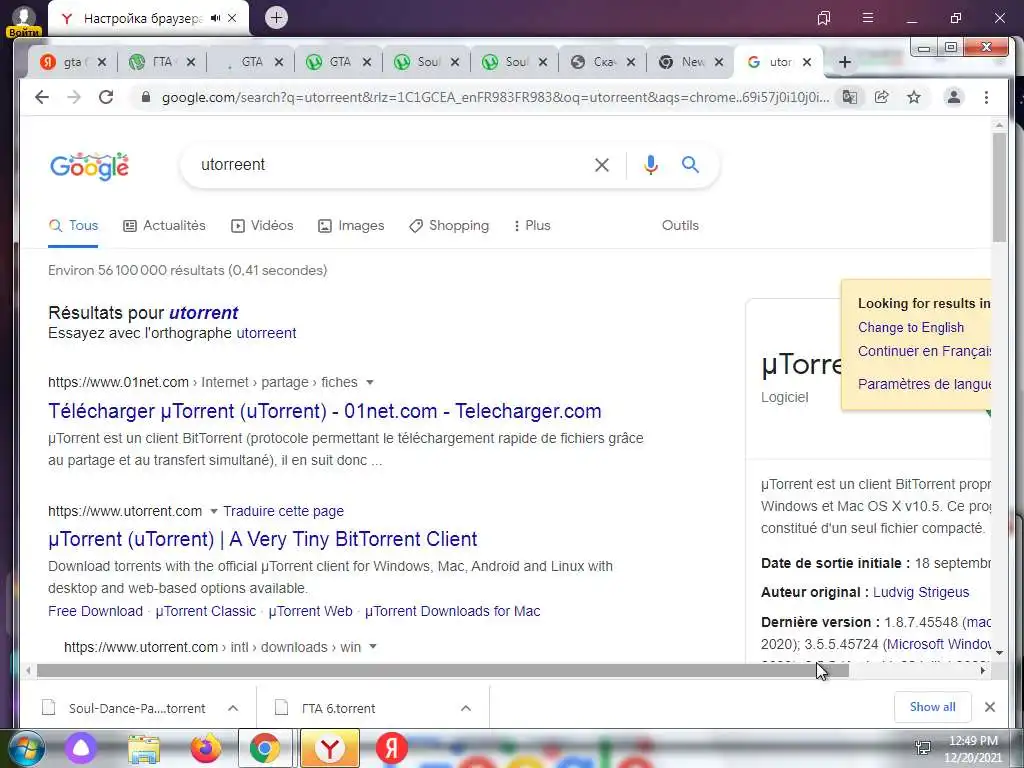Select the Actualités search filter

165,226
